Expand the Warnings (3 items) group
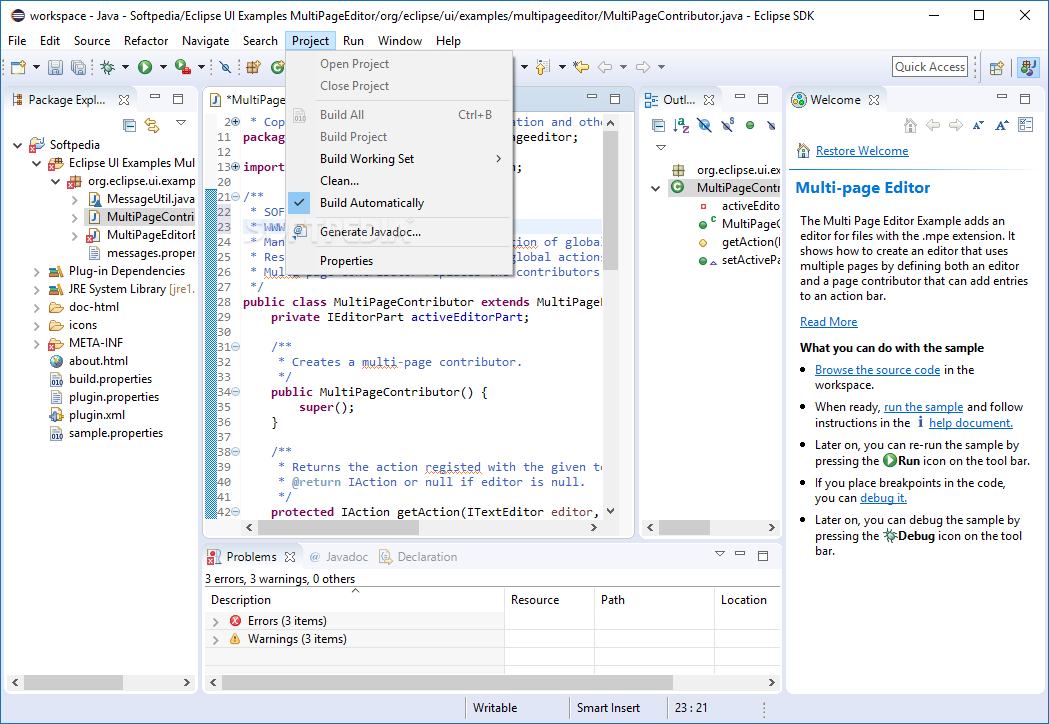Screen dimensions: 1049x724 (215, 640)
